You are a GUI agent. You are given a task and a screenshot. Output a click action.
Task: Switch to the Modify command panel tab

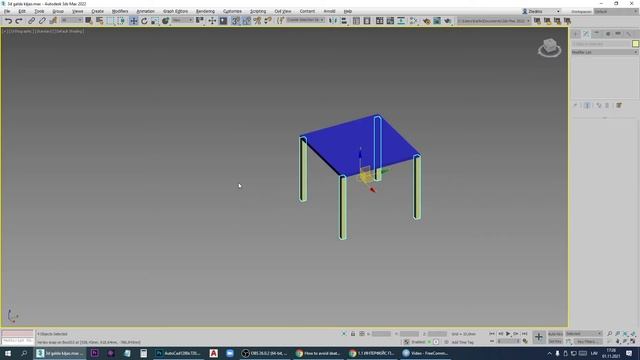pos(586,33)
